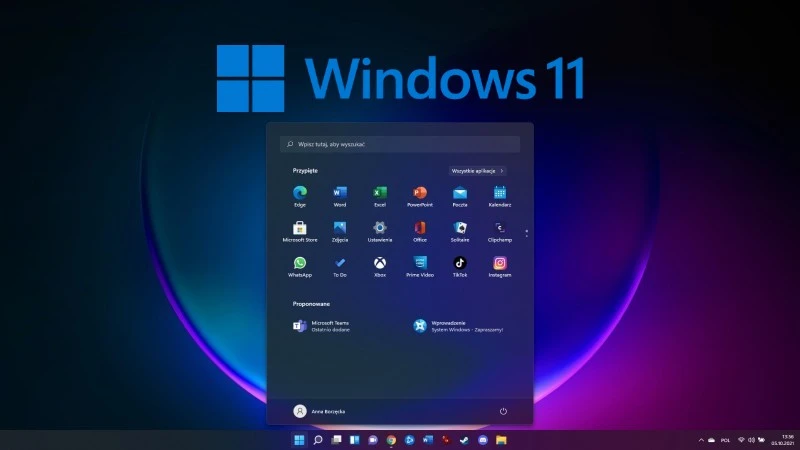The height and width of the screenshot is (450, 800).
Task: Open the Prime Video app
Action: [x=420, y=267]
